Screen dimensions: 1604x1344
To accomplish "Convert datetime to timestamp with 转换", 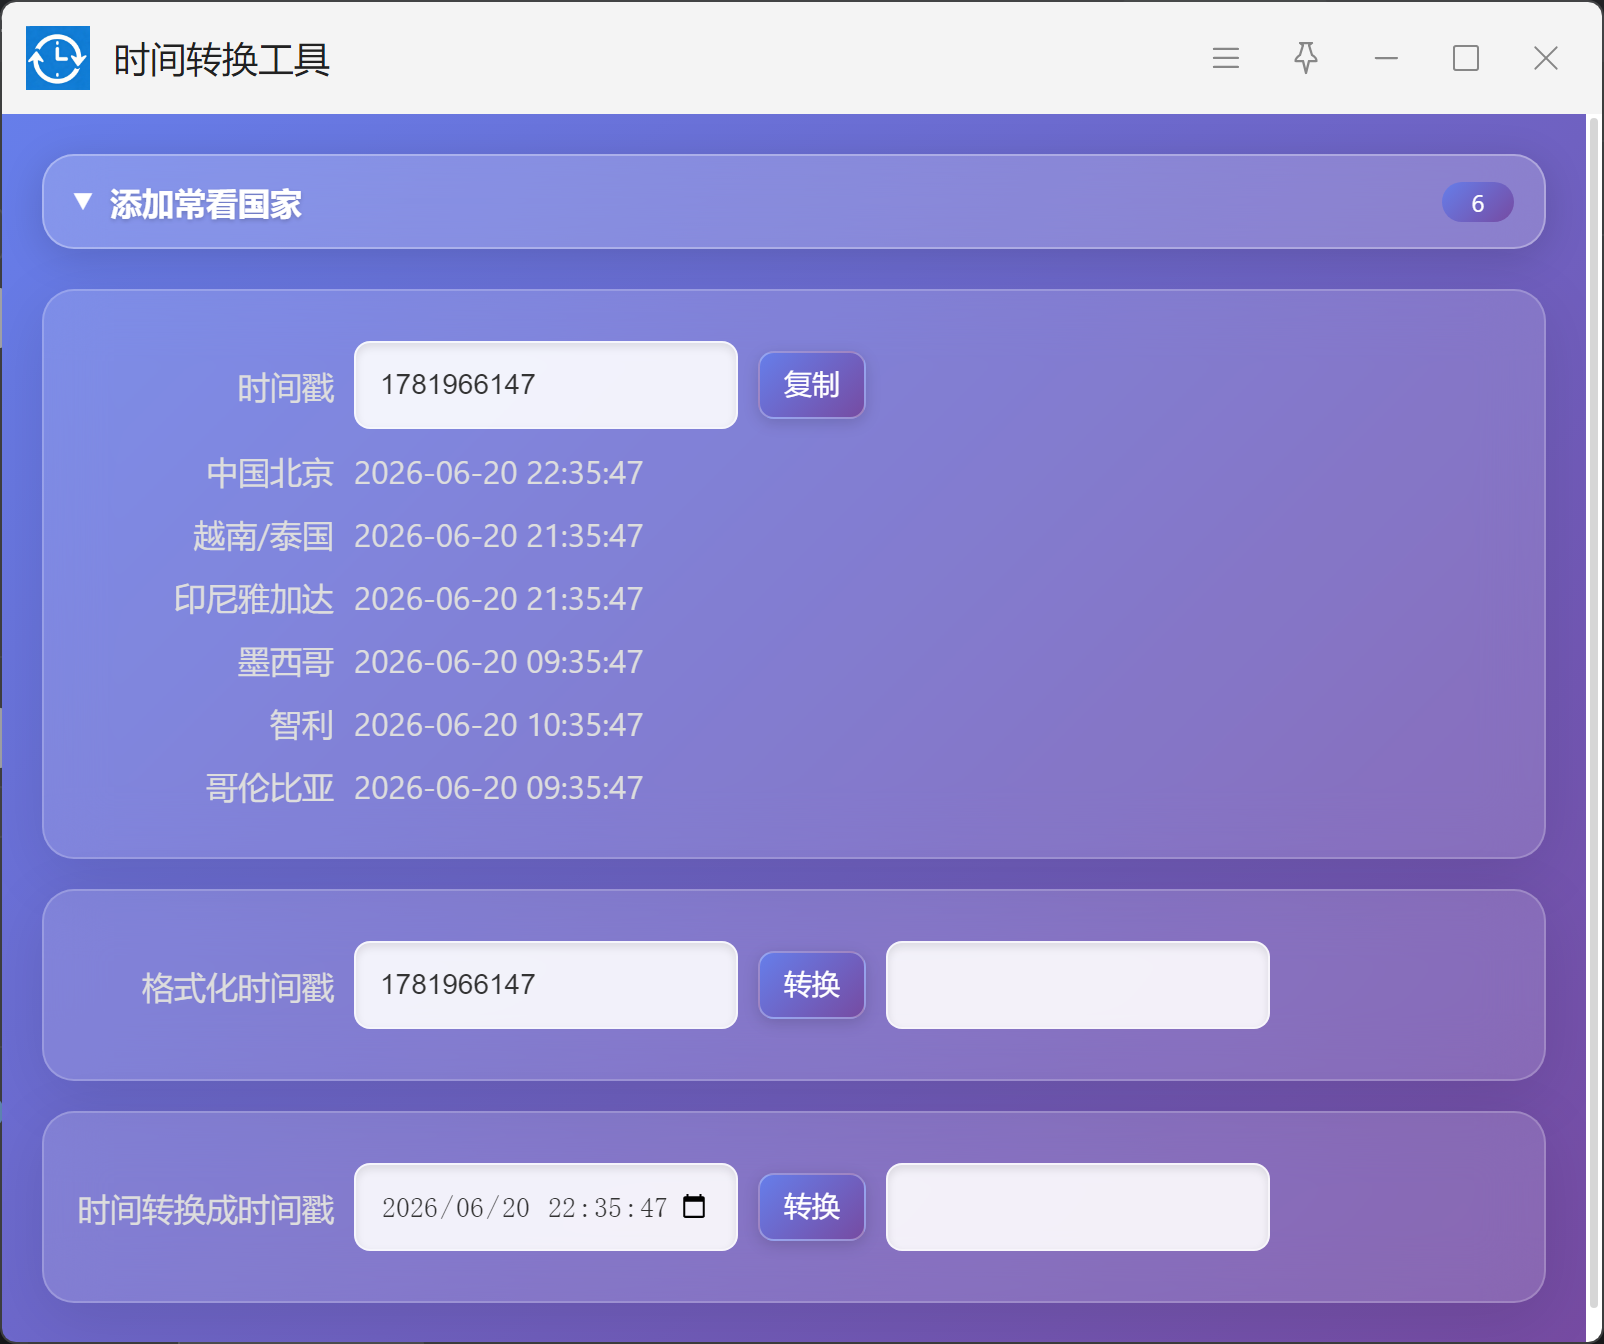I will pos(812,1207).
